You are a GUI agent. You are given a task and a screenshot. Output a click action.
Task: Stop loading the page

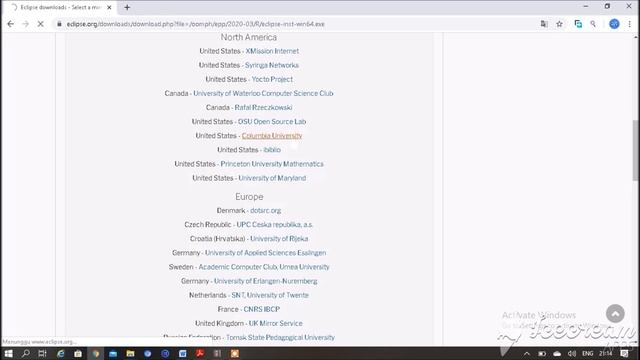pyautogui.click(x=40, y=24)
